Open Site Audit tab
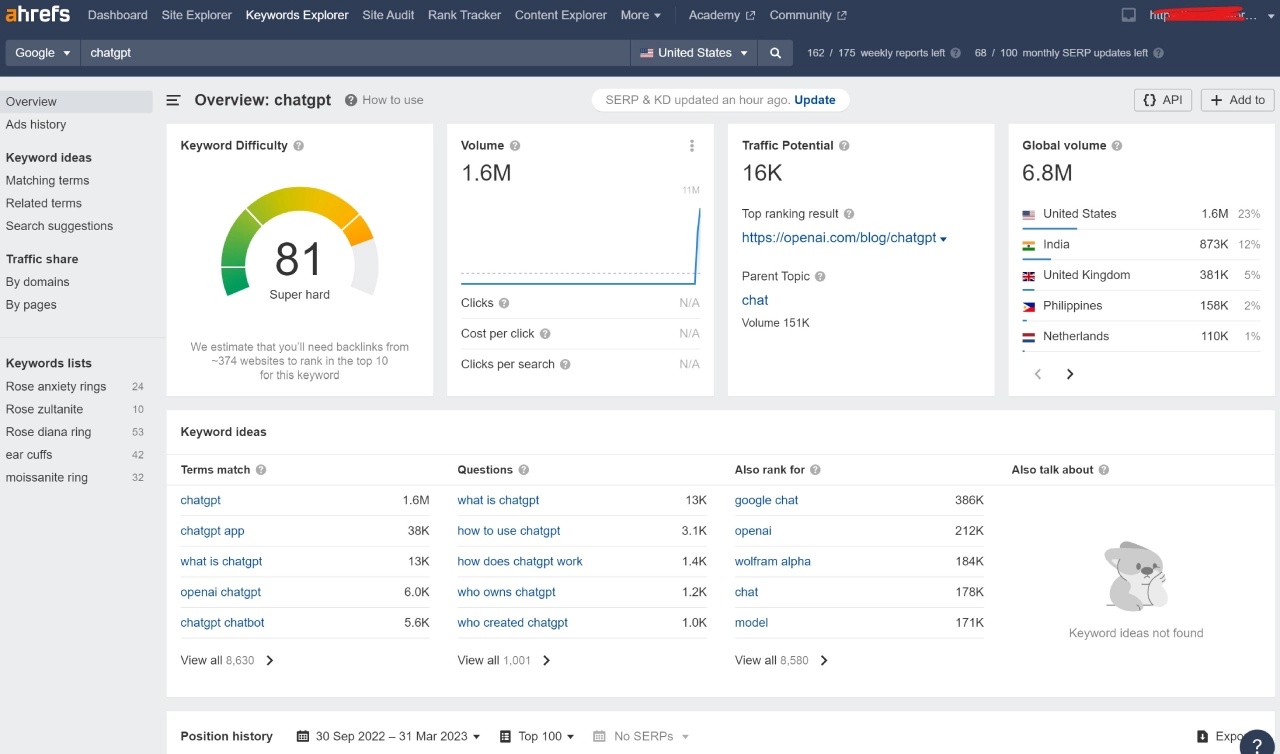Image resolution: width=1280 pixels, height=754 pixels. pos(388,15)
